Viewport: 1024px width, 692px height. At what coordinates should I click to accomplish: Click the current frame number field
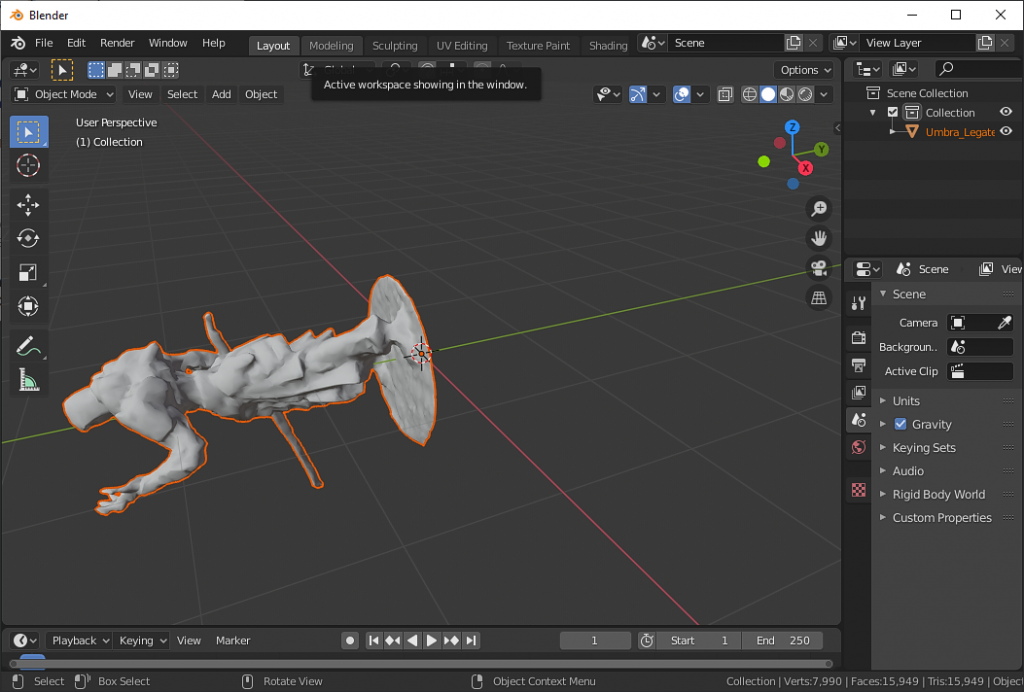[x=595, y=640]
